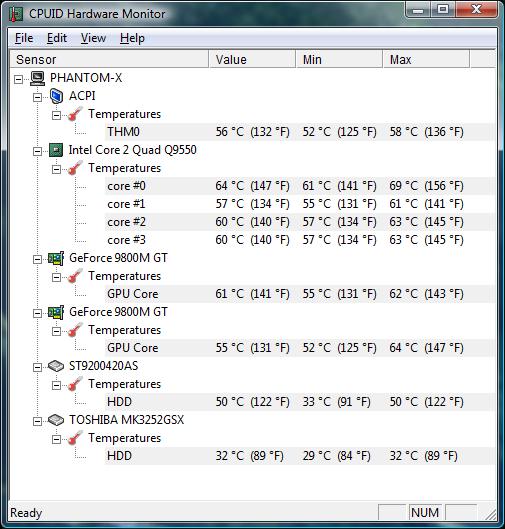Collapse the PHANTOM-X root node
This screenshot has height=529, width=505.
[19, 80]
